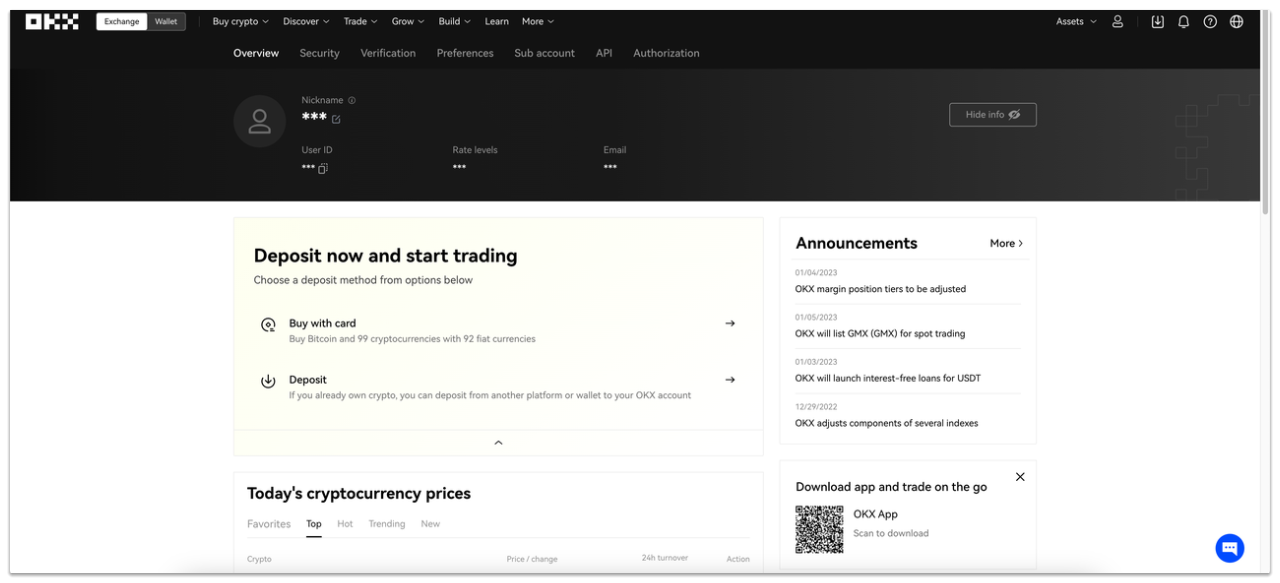Expand the Trade menu

coord(360,22)
